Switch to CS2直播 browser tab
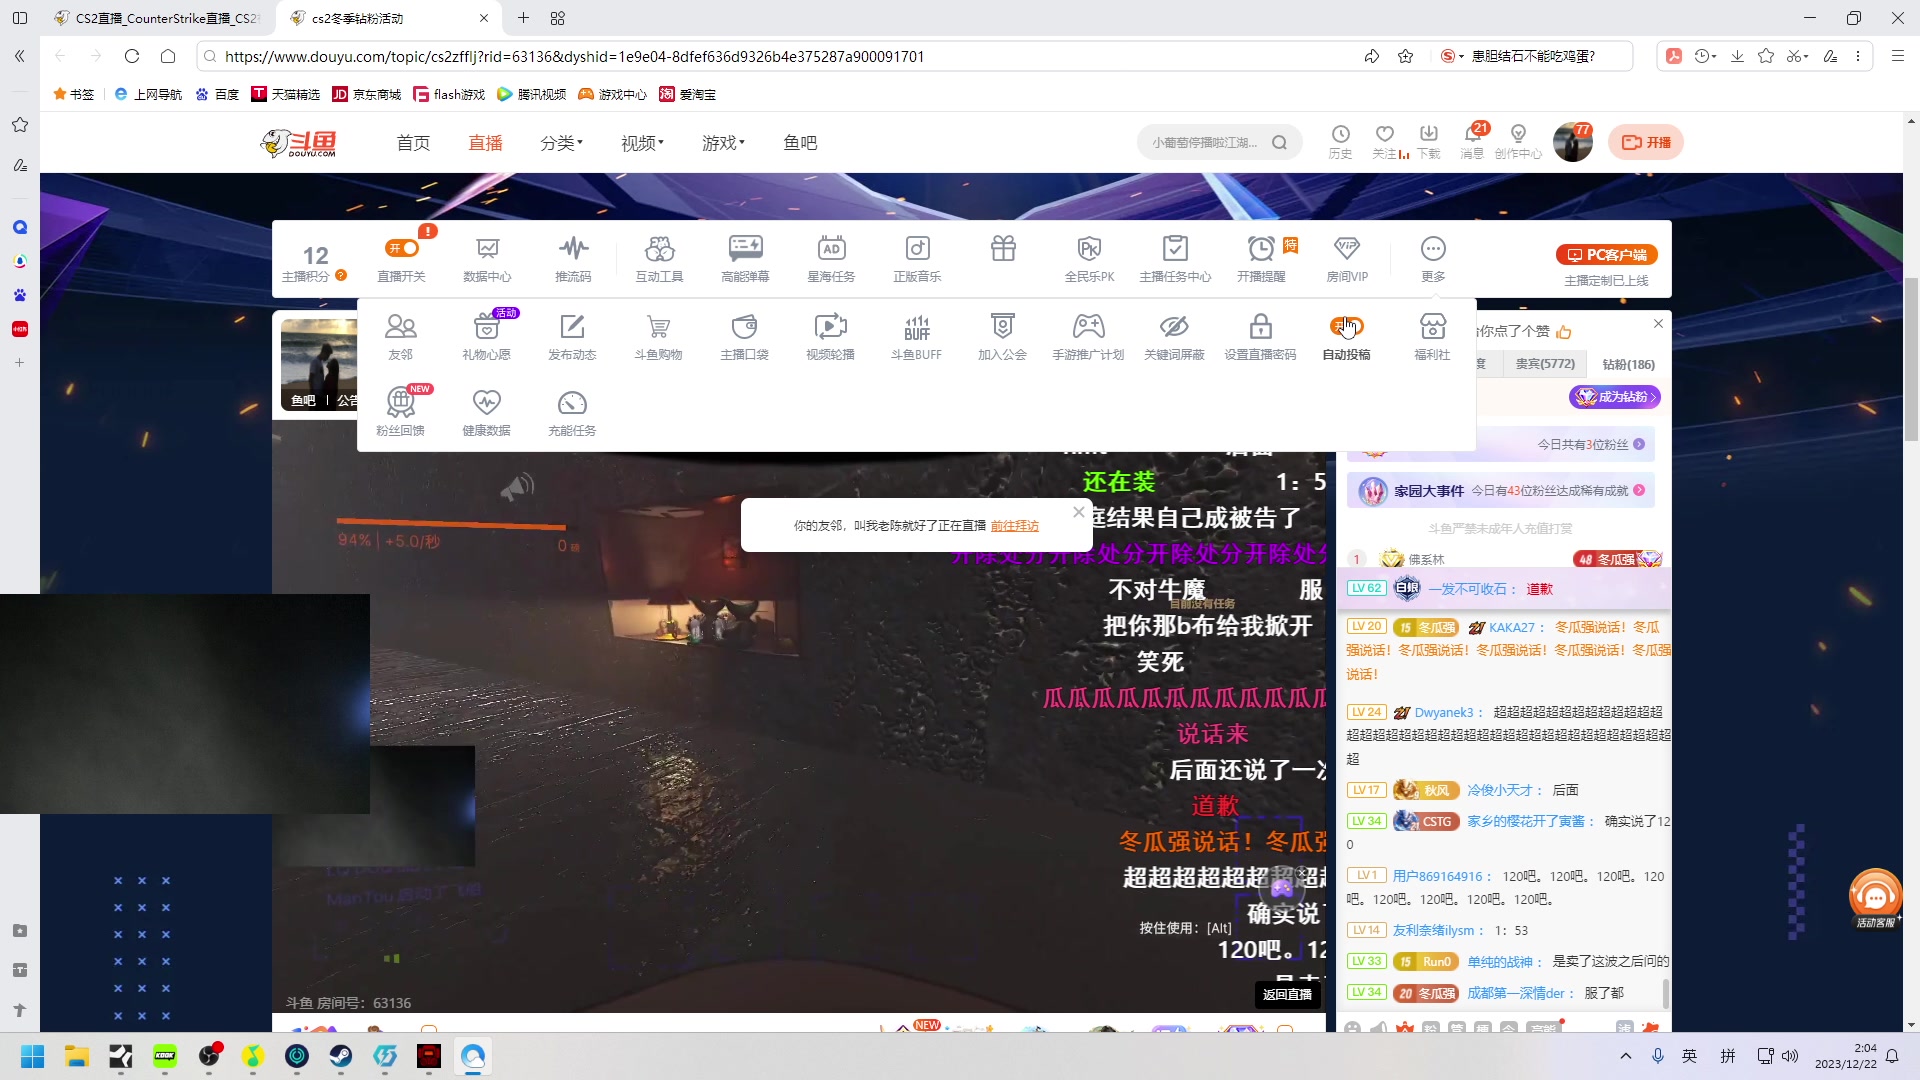This screenshot has width=1920, height=1080. 160,18
